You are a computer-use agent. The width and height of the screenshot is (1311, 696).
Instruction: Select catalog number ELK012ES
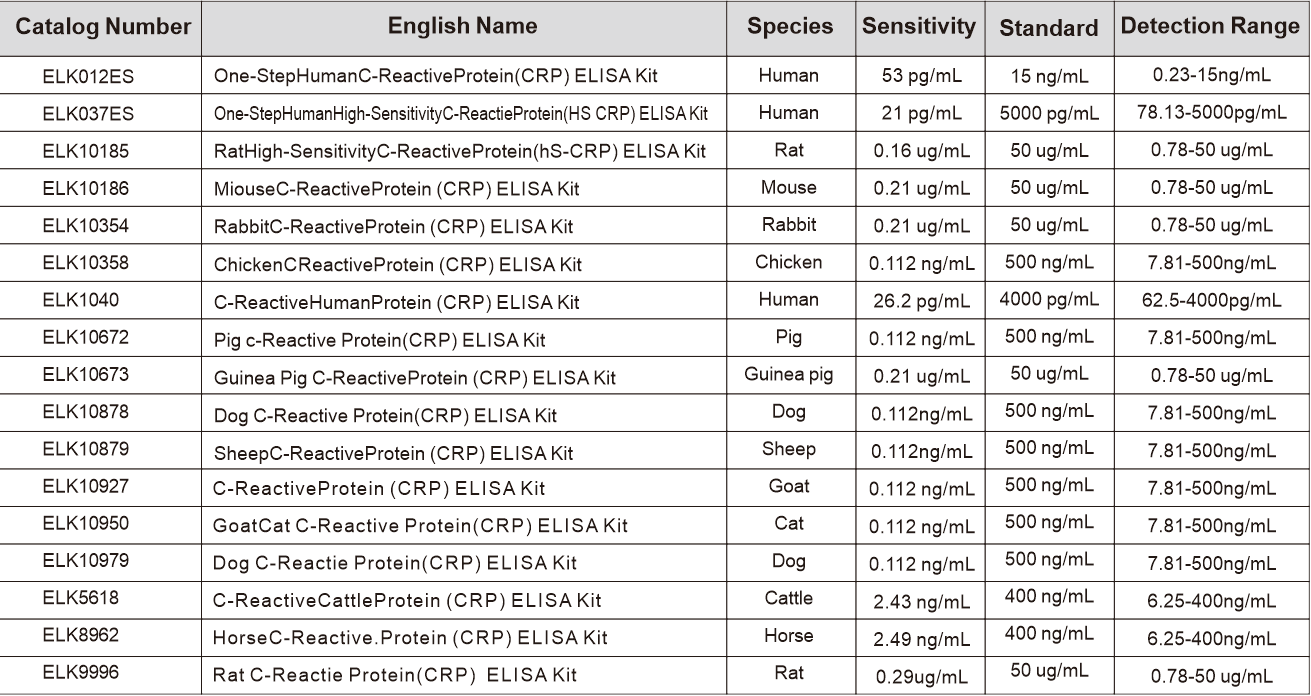coord(87,76)
